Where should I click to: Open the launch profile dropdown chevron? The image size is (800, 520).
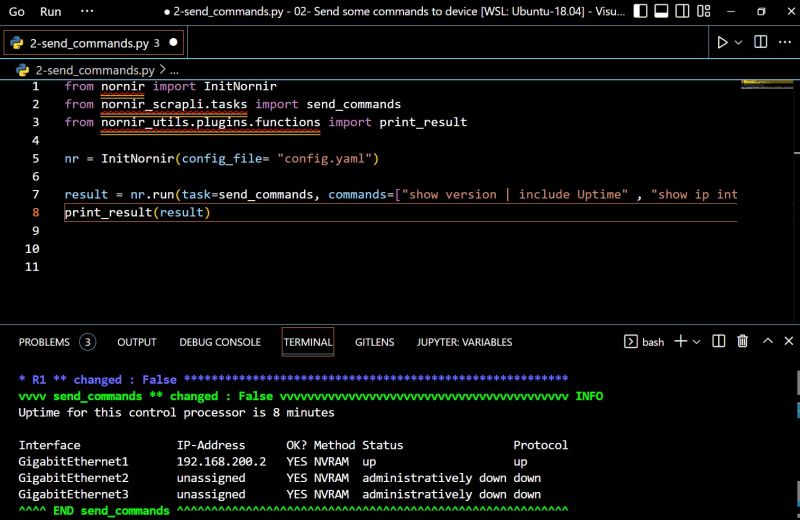(696, 341)
